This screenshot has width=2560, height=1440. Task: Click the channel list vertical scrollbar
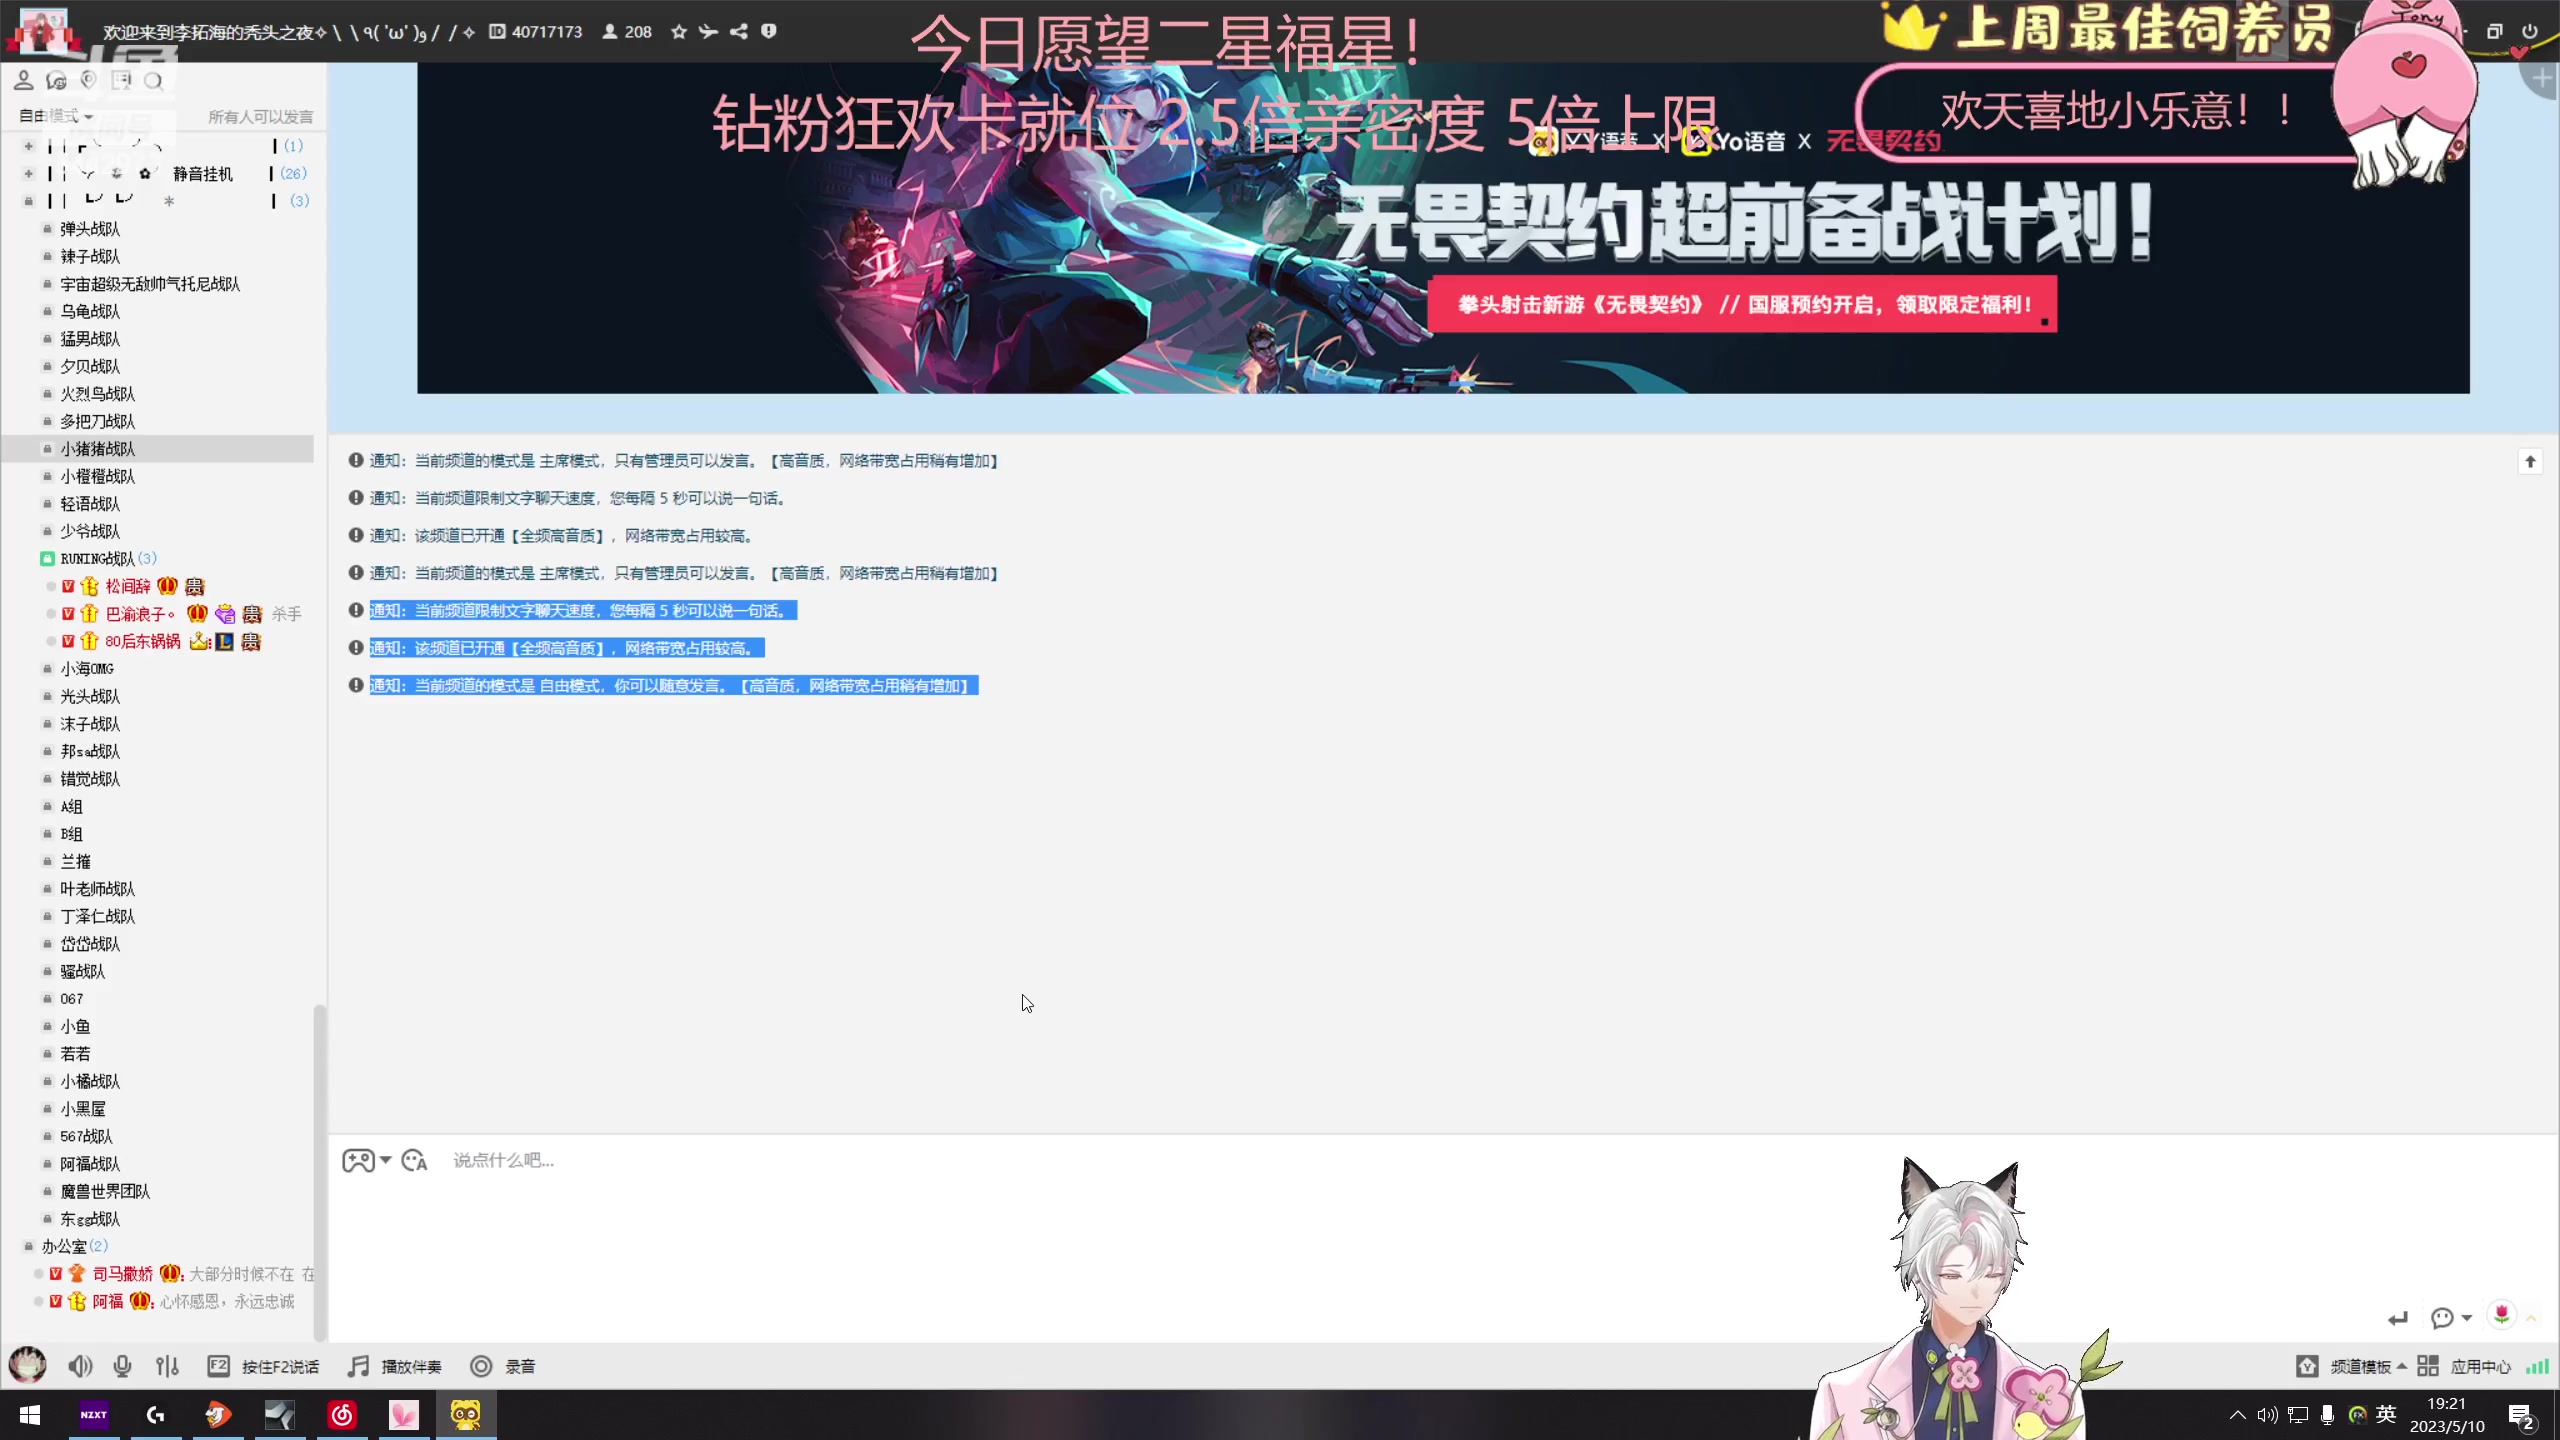(x=320, y=1172)
